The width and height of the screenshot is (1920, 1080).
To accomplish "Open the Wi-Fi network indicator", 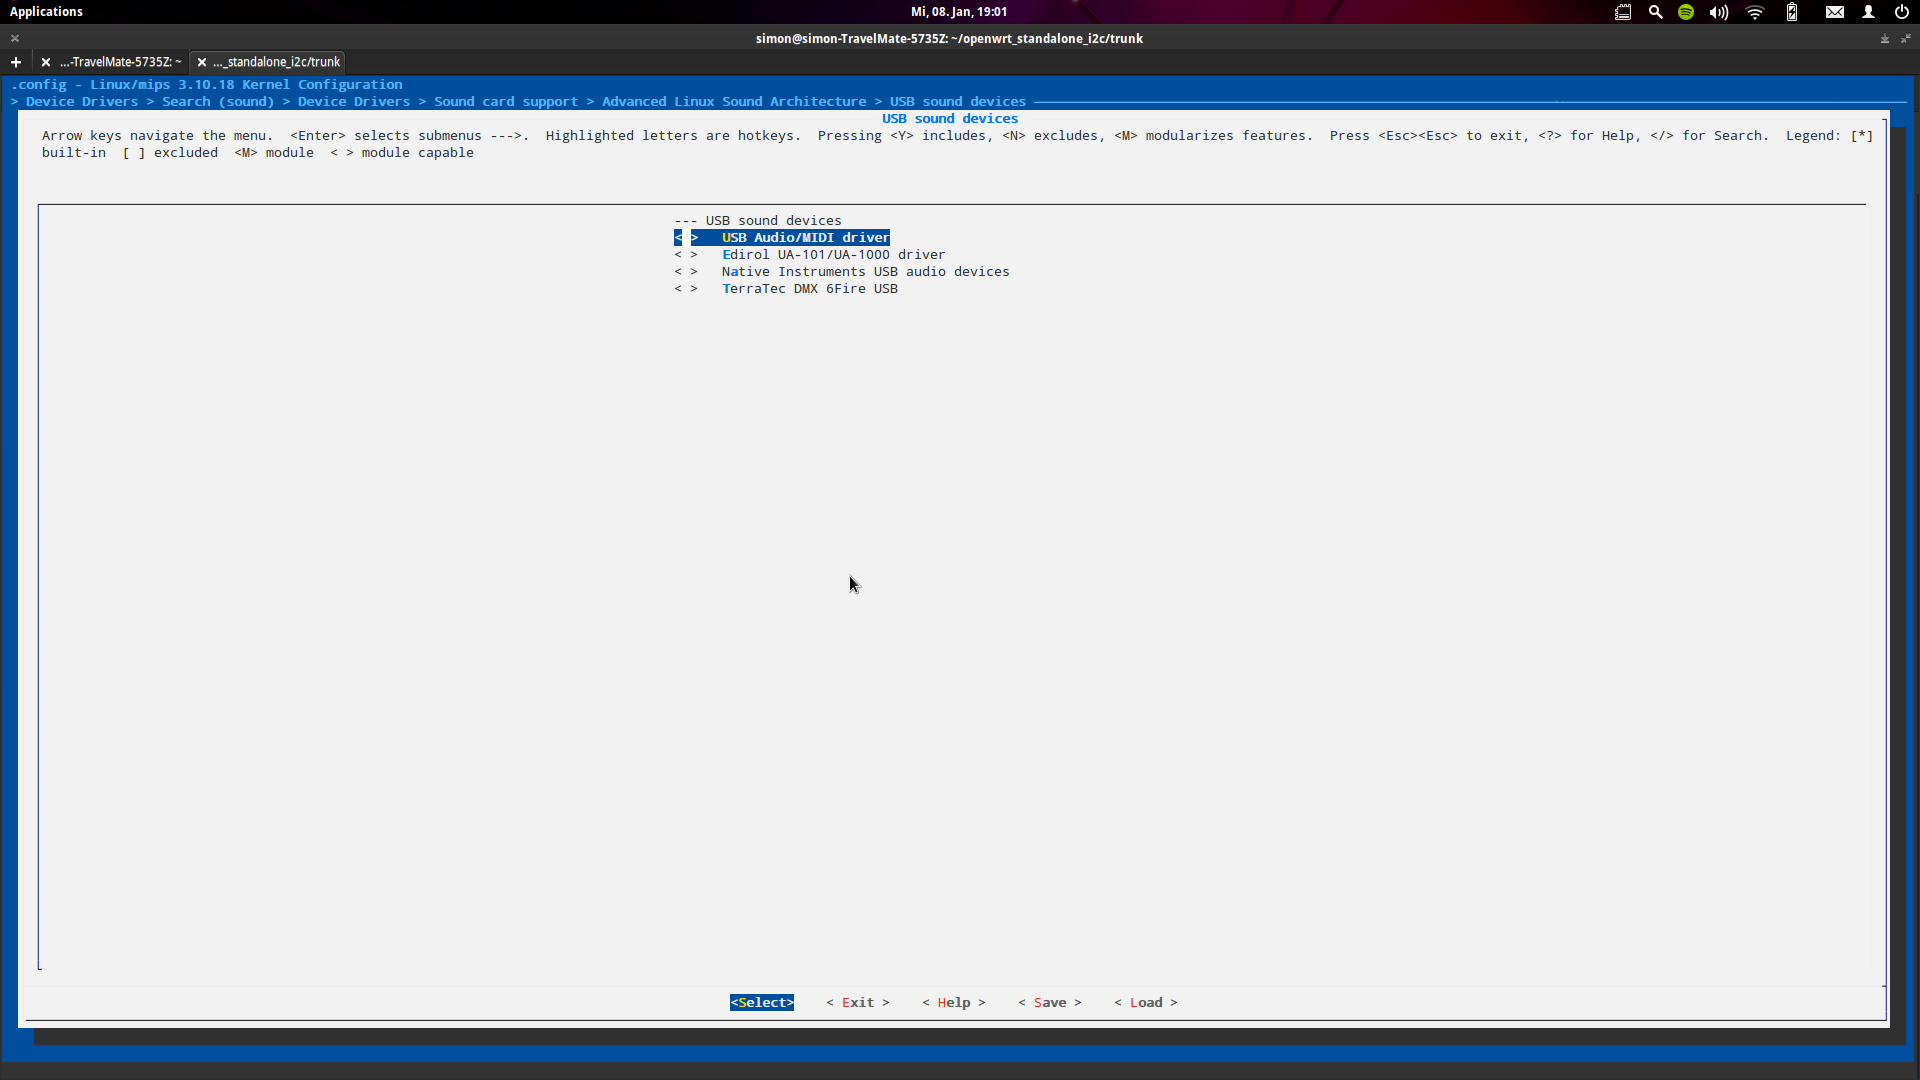I will 1755,12.
